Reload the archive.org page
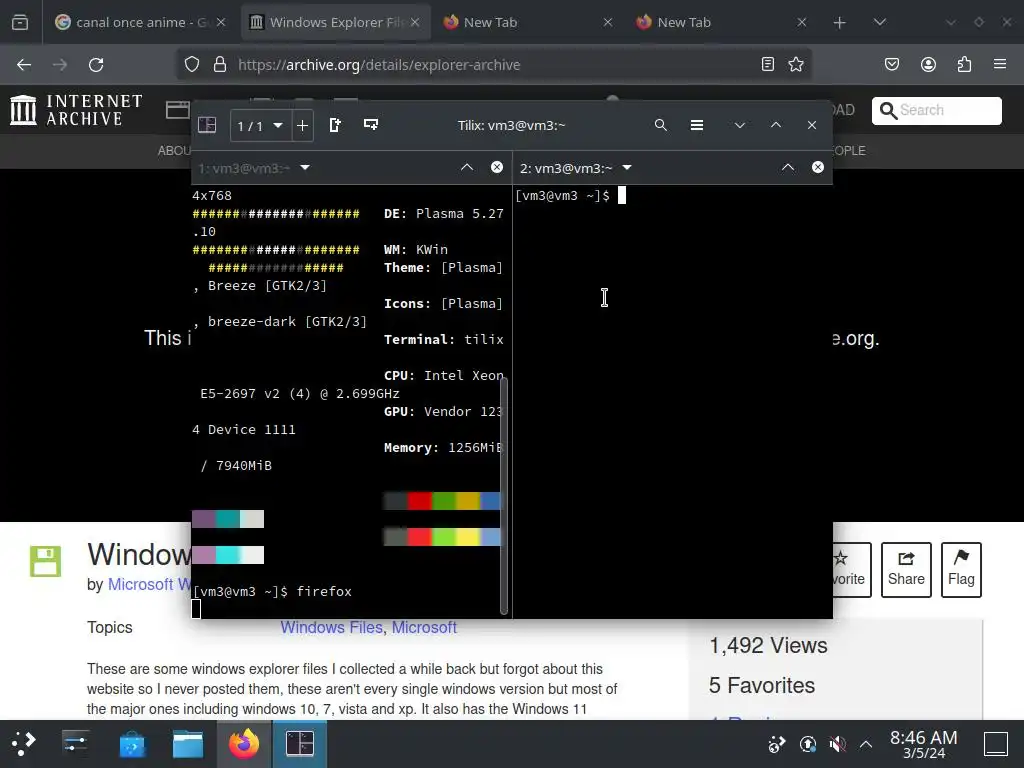Screen dimensions: 1024x768 pyautogui.click(x=96, y=65)
